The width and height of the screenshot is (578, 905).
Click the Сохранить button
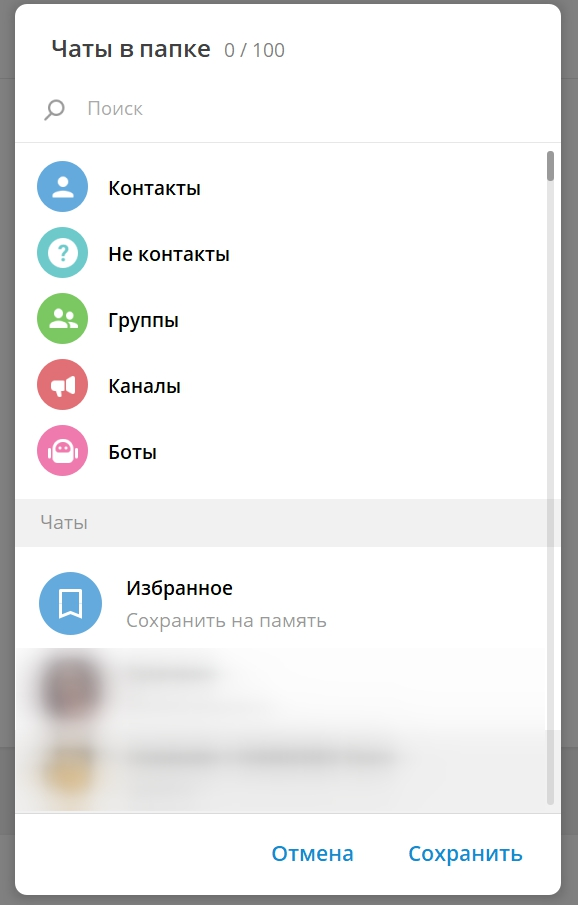coord(465,854)
